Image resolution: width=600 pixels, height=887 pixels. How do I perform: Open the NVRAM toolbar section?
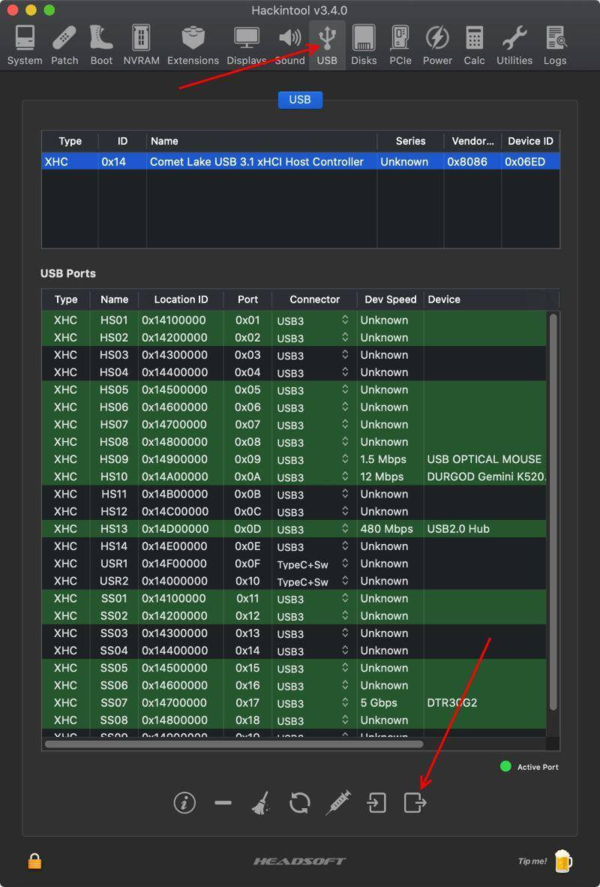point(141,46)
